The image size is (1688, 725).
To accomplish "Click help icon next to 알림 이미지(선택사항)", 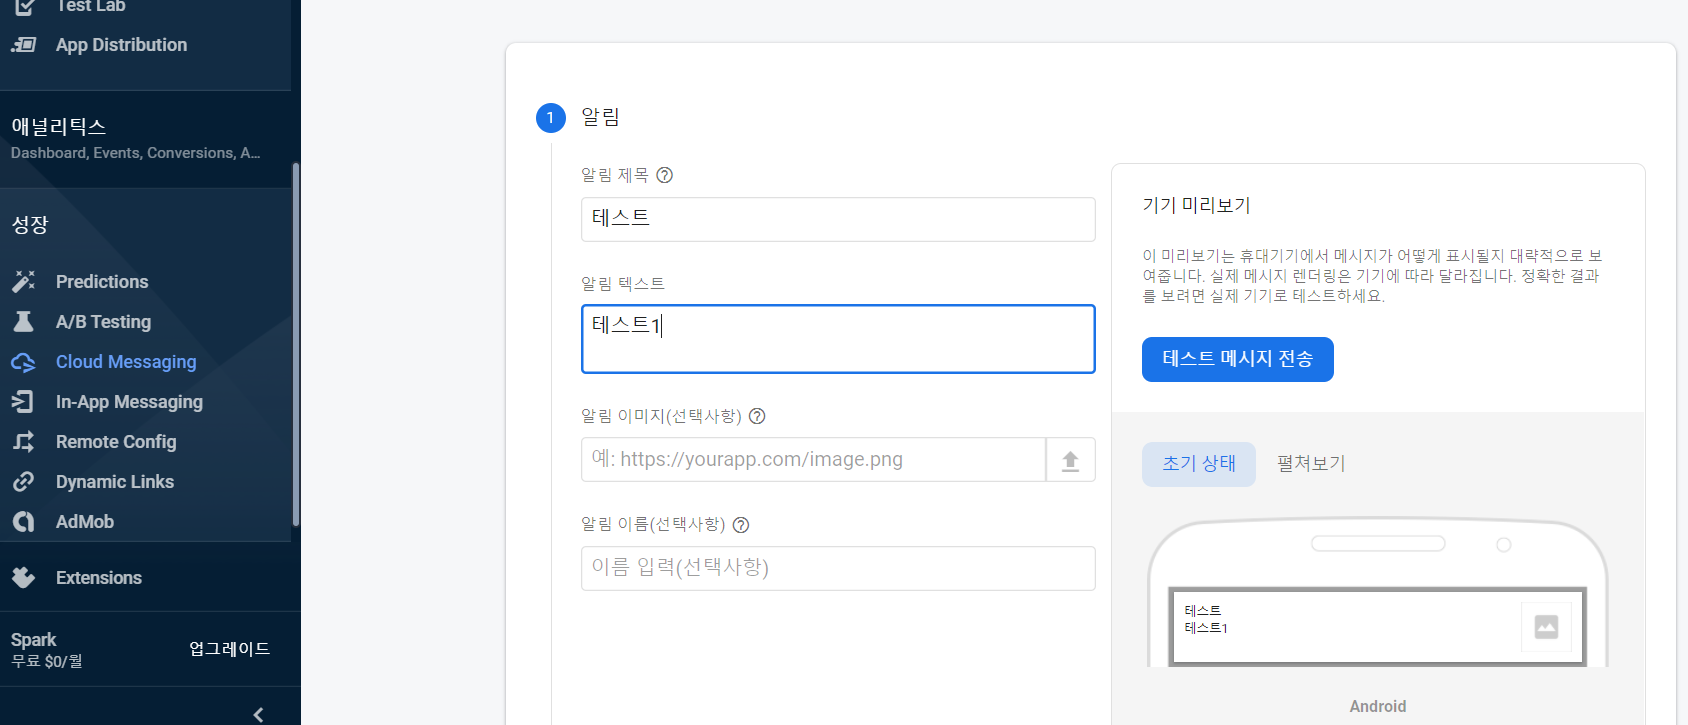I will tap(757, 416).
